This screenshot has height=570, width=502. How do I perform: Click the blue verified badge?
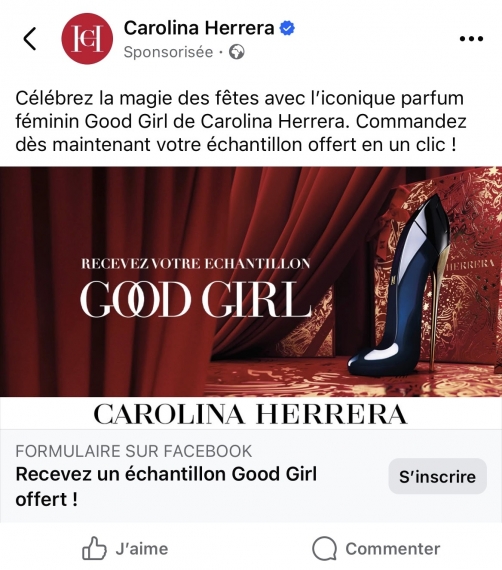[287, 28]
